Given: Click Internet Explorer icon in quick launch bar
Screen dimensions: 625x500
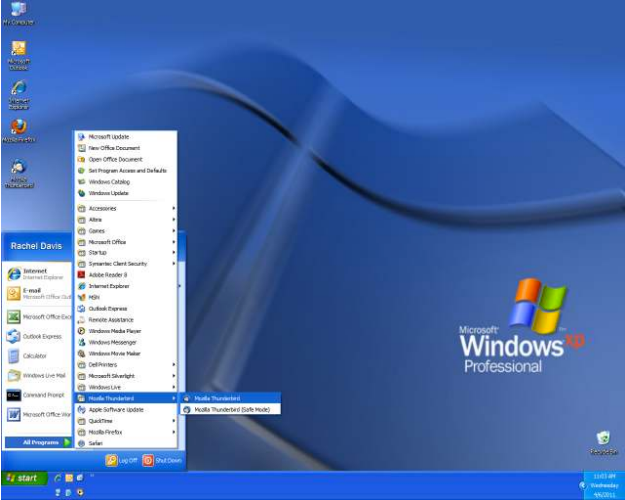Looking at the screenshot, I should (x=57, y=478).
